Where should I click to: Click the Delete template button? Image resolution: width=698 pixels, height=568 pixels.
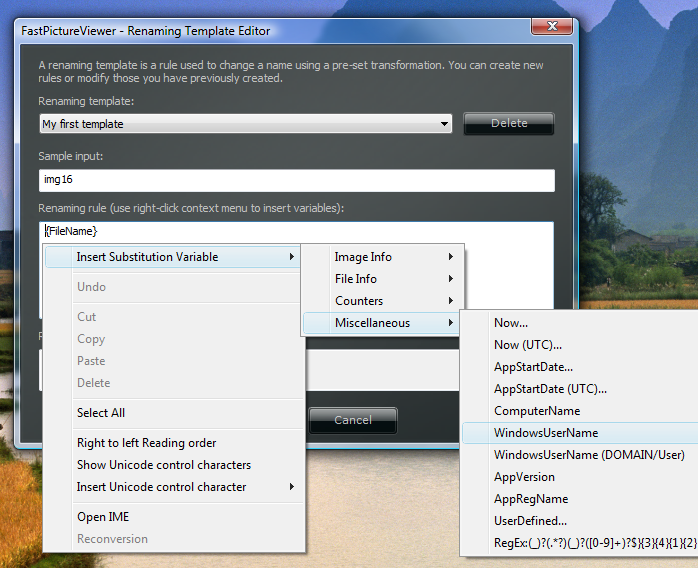click(509, 123)
